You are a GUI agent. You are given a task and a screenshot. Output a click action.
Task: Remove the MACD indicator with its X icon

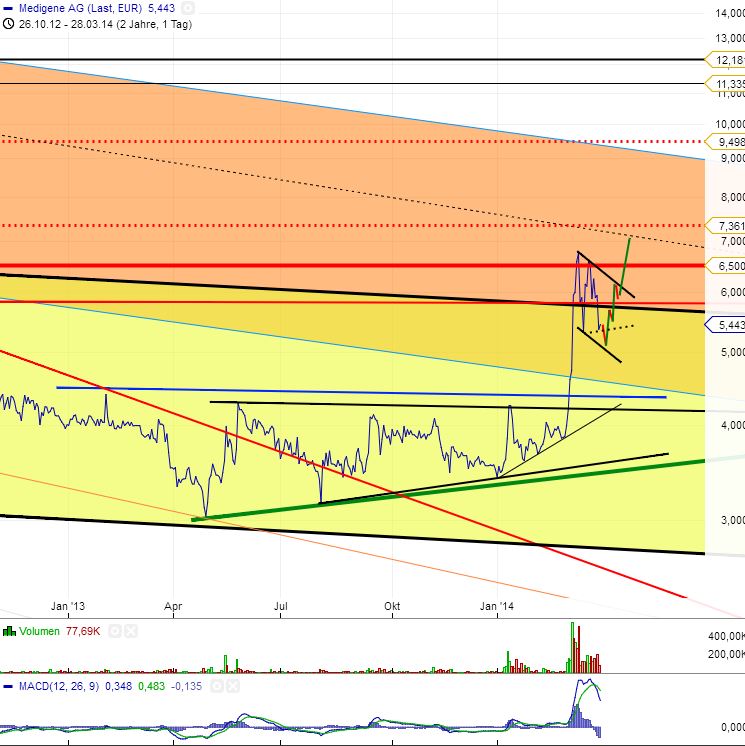(x=233, y=686)
